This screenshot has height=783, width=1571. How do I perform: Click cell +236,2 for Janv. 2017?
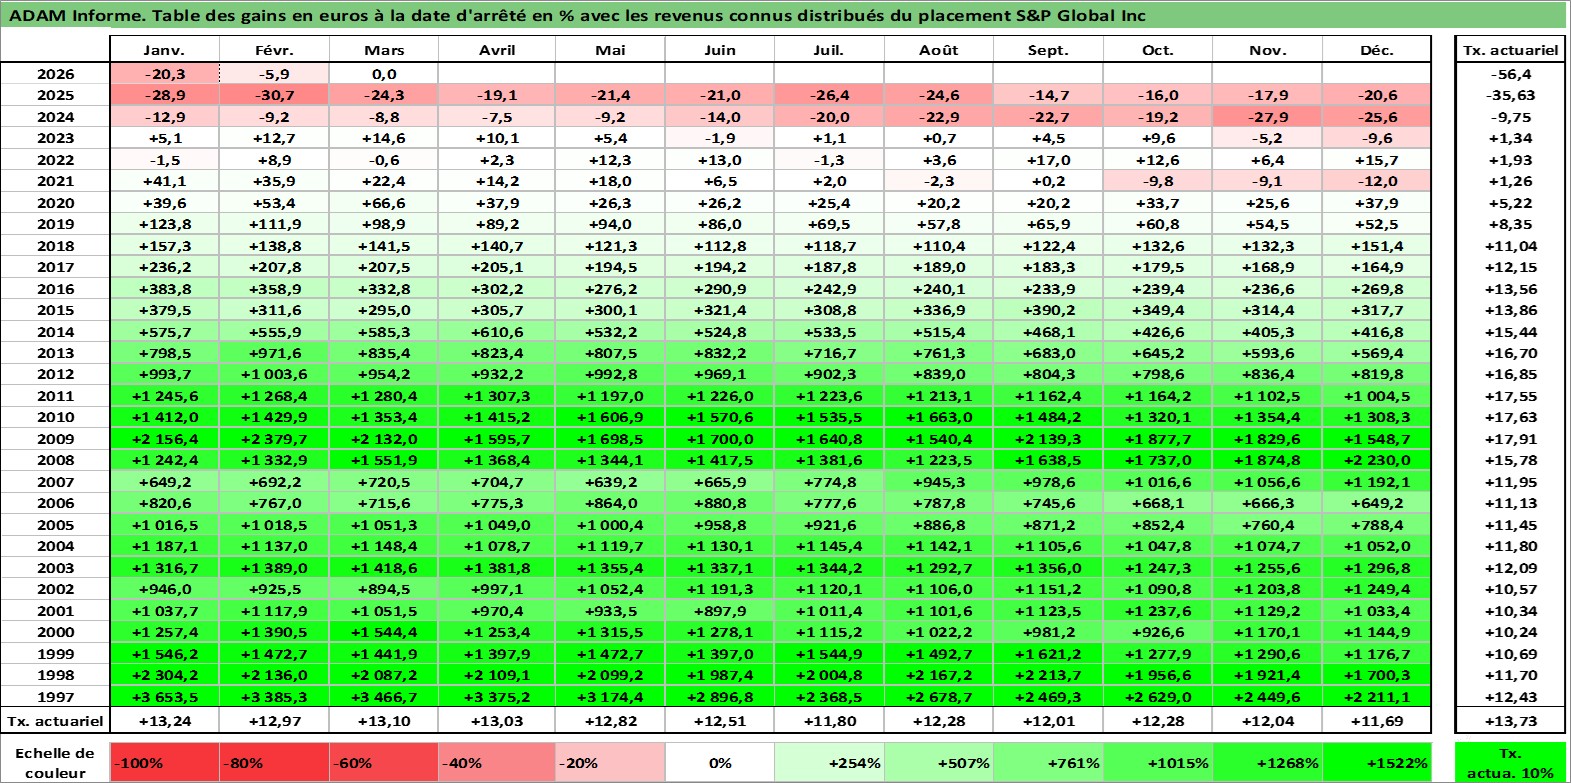164,267
